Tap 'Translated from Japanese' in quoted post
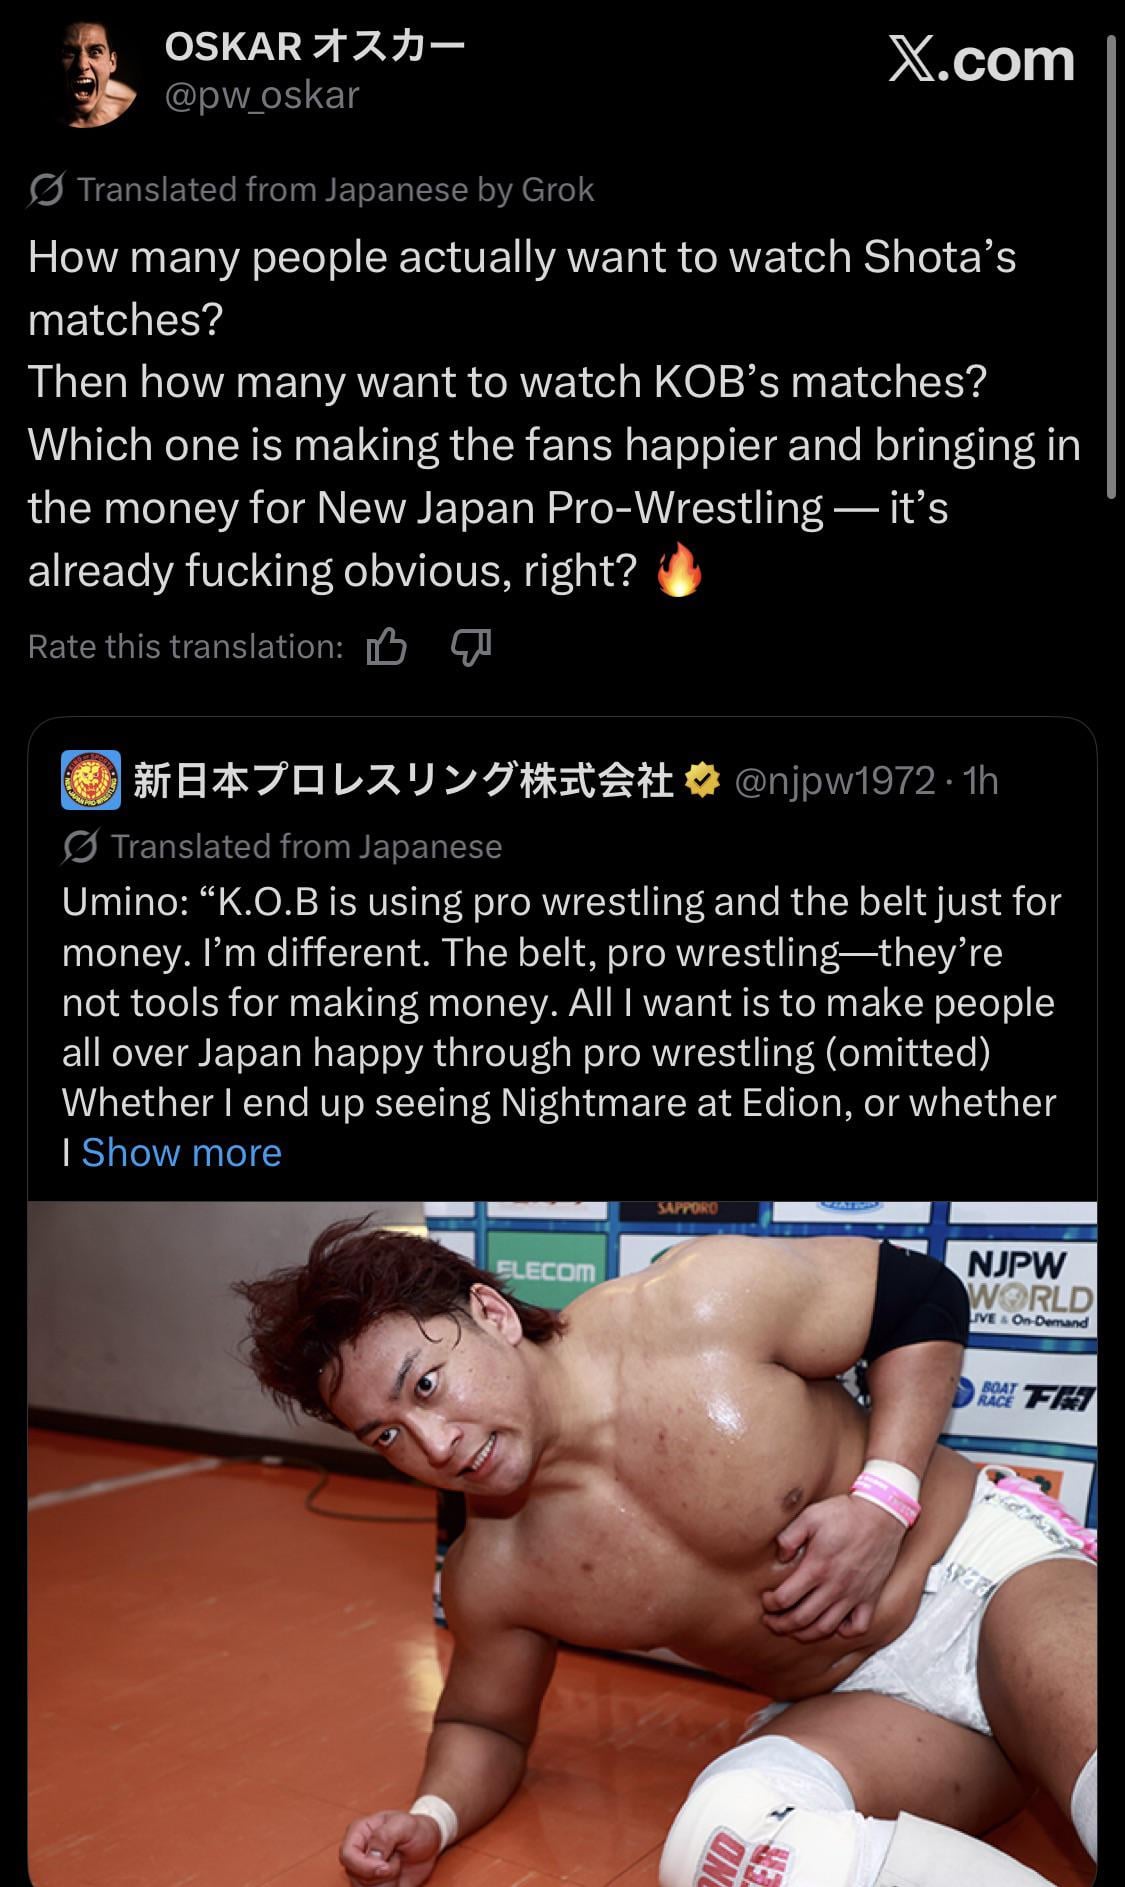 coord(306,847)
